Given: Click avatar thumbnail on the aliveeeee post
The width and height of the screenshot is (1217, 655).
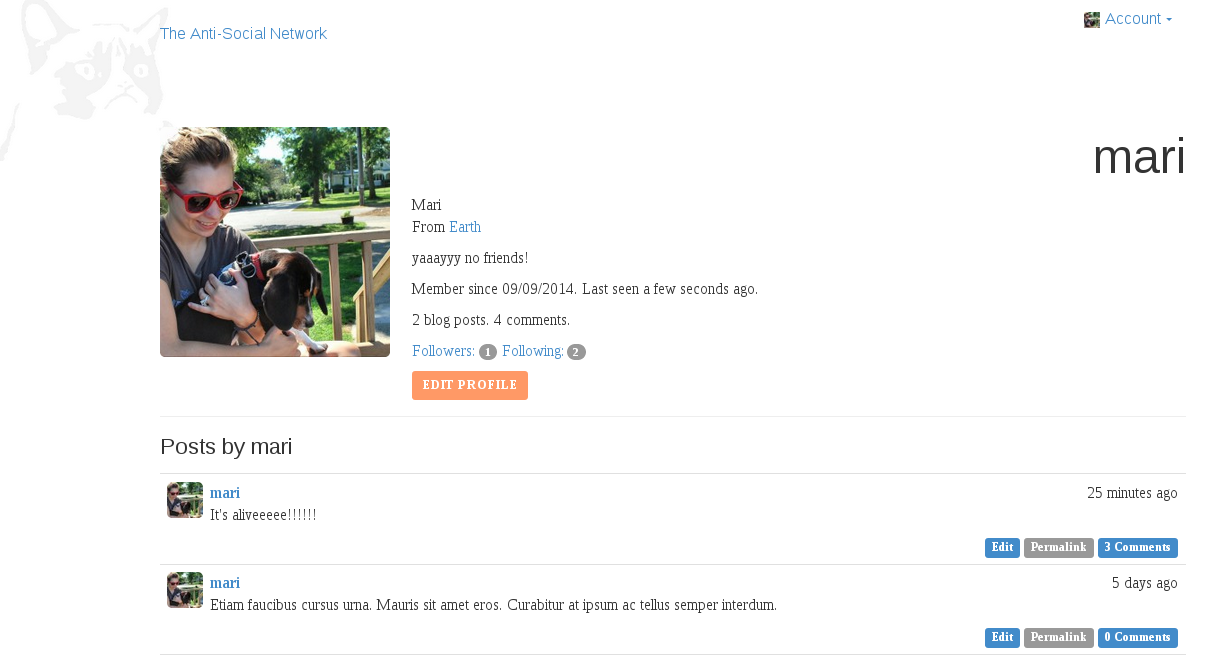Looking at the screenshot, I should (185, 500).
